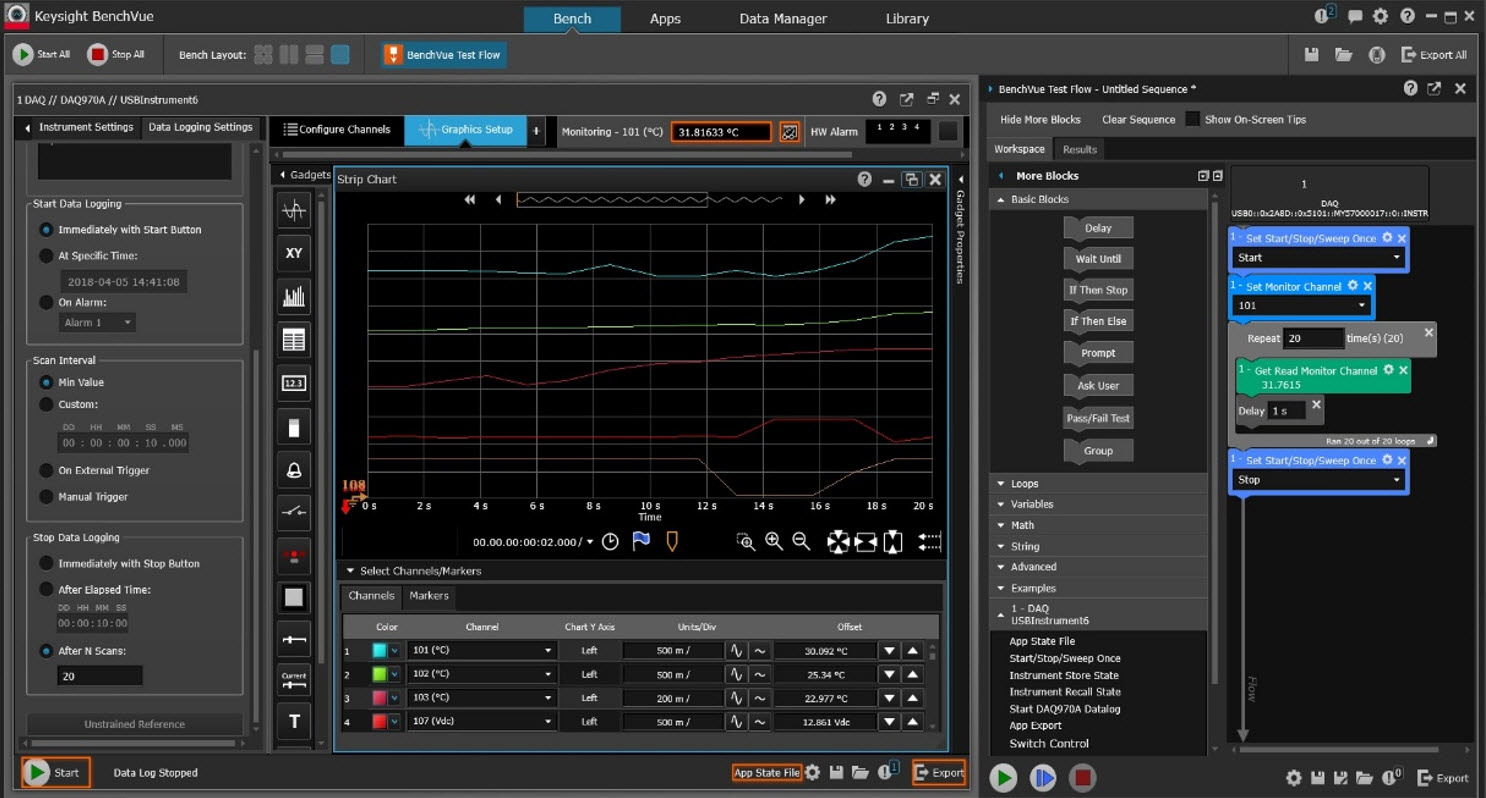Screen dimensions: 1486x798
Task: Open the Markers tab
Action: (x=428, y=596)
